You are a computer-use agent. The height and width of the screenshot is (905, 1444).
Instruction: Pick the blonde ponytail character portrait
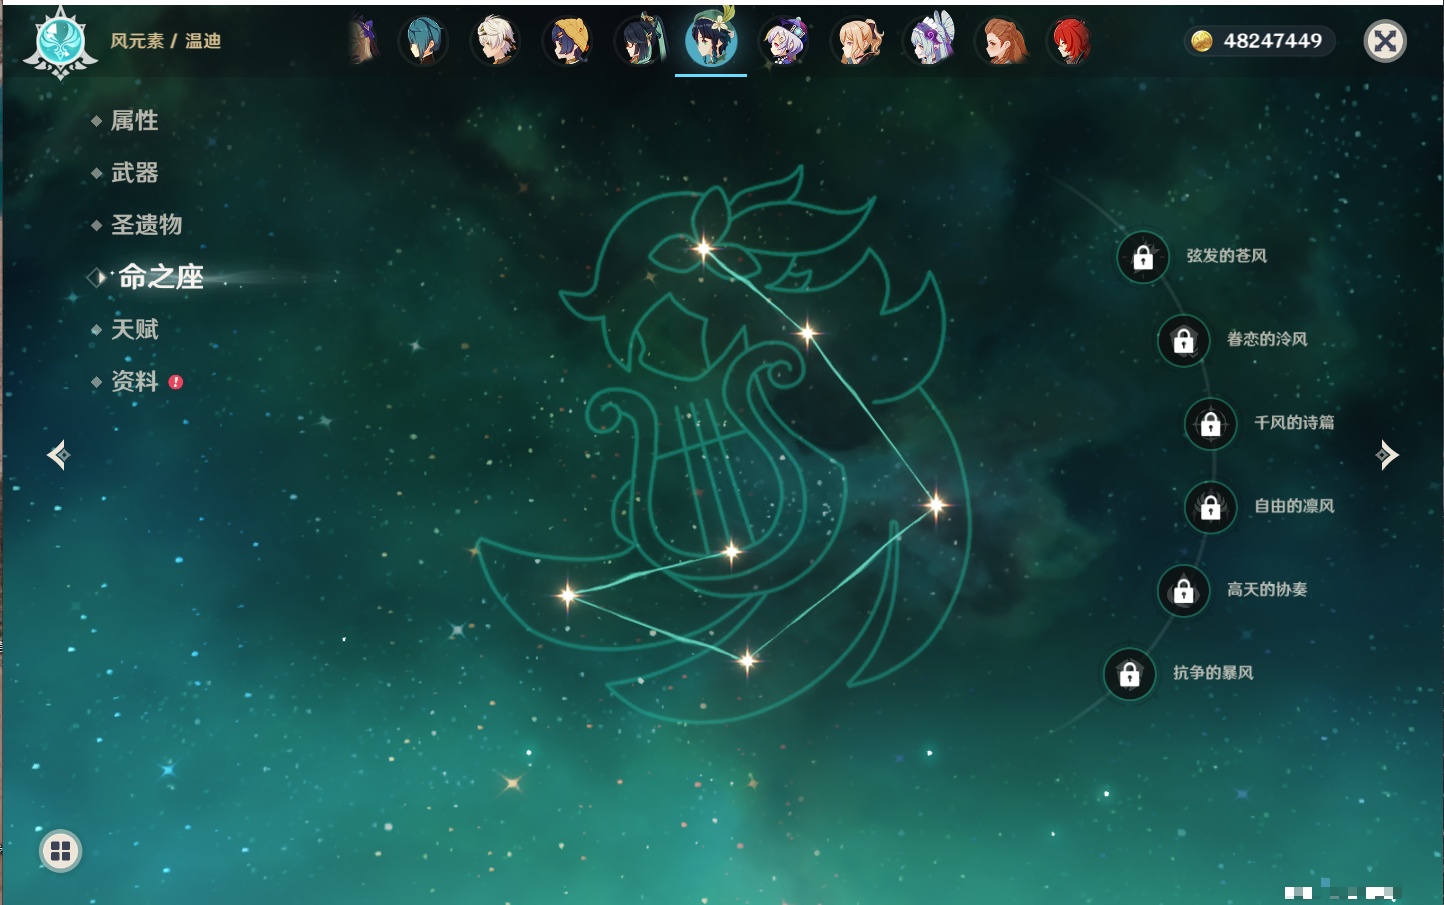[858, 42]
